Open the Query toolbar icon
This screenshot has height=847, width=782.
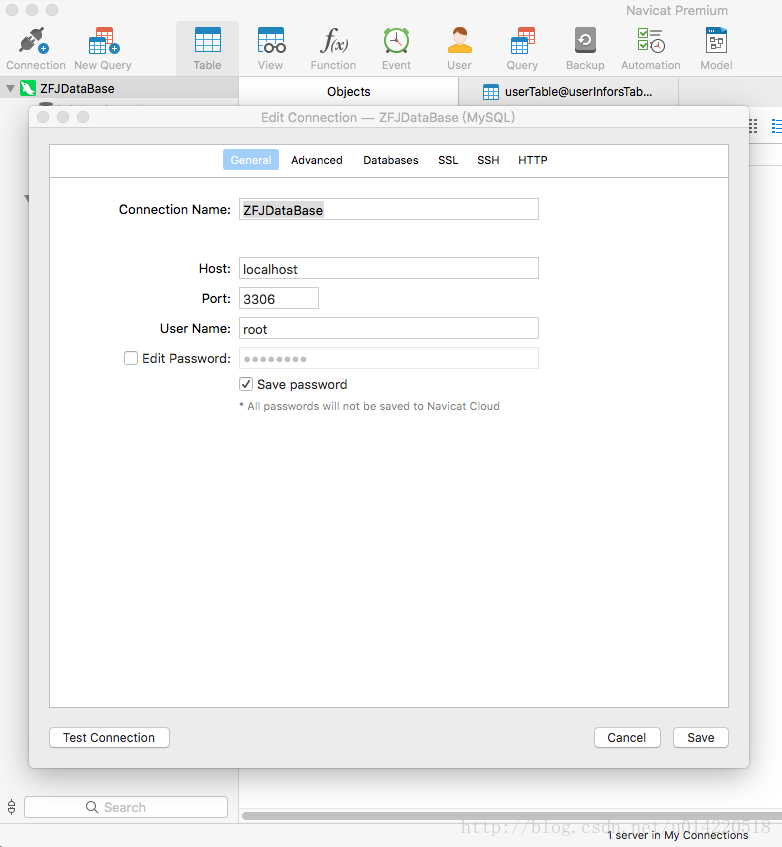point(522,41)
